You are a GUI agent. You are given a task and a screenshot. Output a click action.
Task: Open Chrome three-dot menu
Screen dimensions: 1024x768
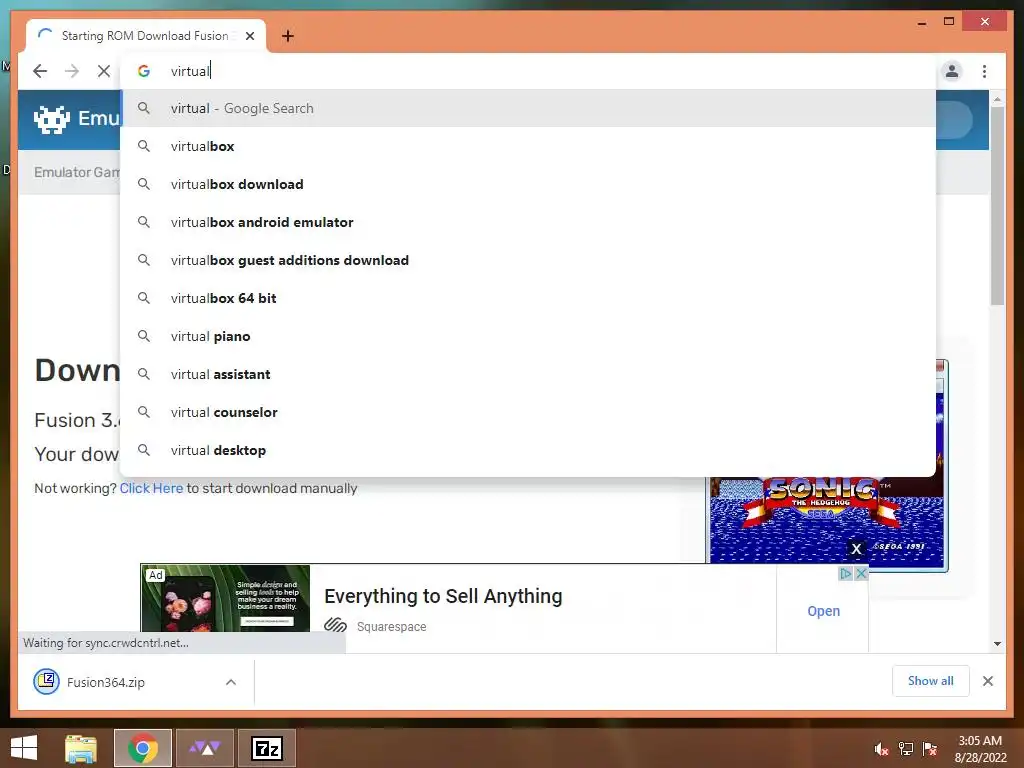click(x=984, y=71)
